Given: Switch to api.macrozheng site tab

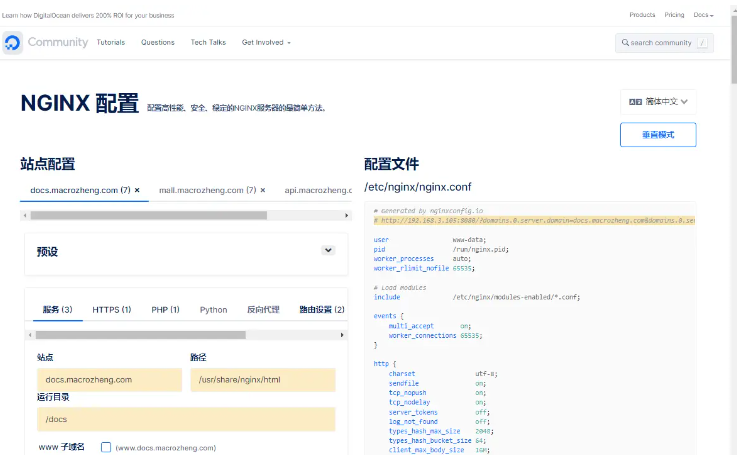Looking at the screenshot, I should click(x=318, y=190).
